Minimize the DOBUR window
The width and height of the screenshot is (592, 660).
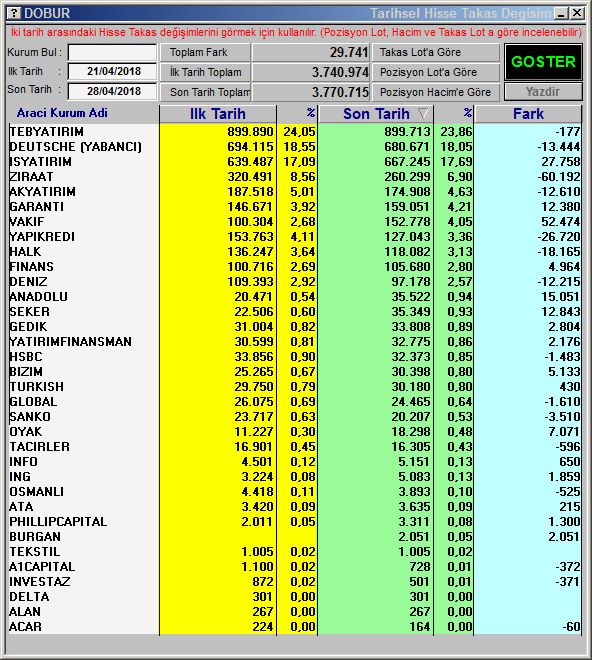(561, 13)
